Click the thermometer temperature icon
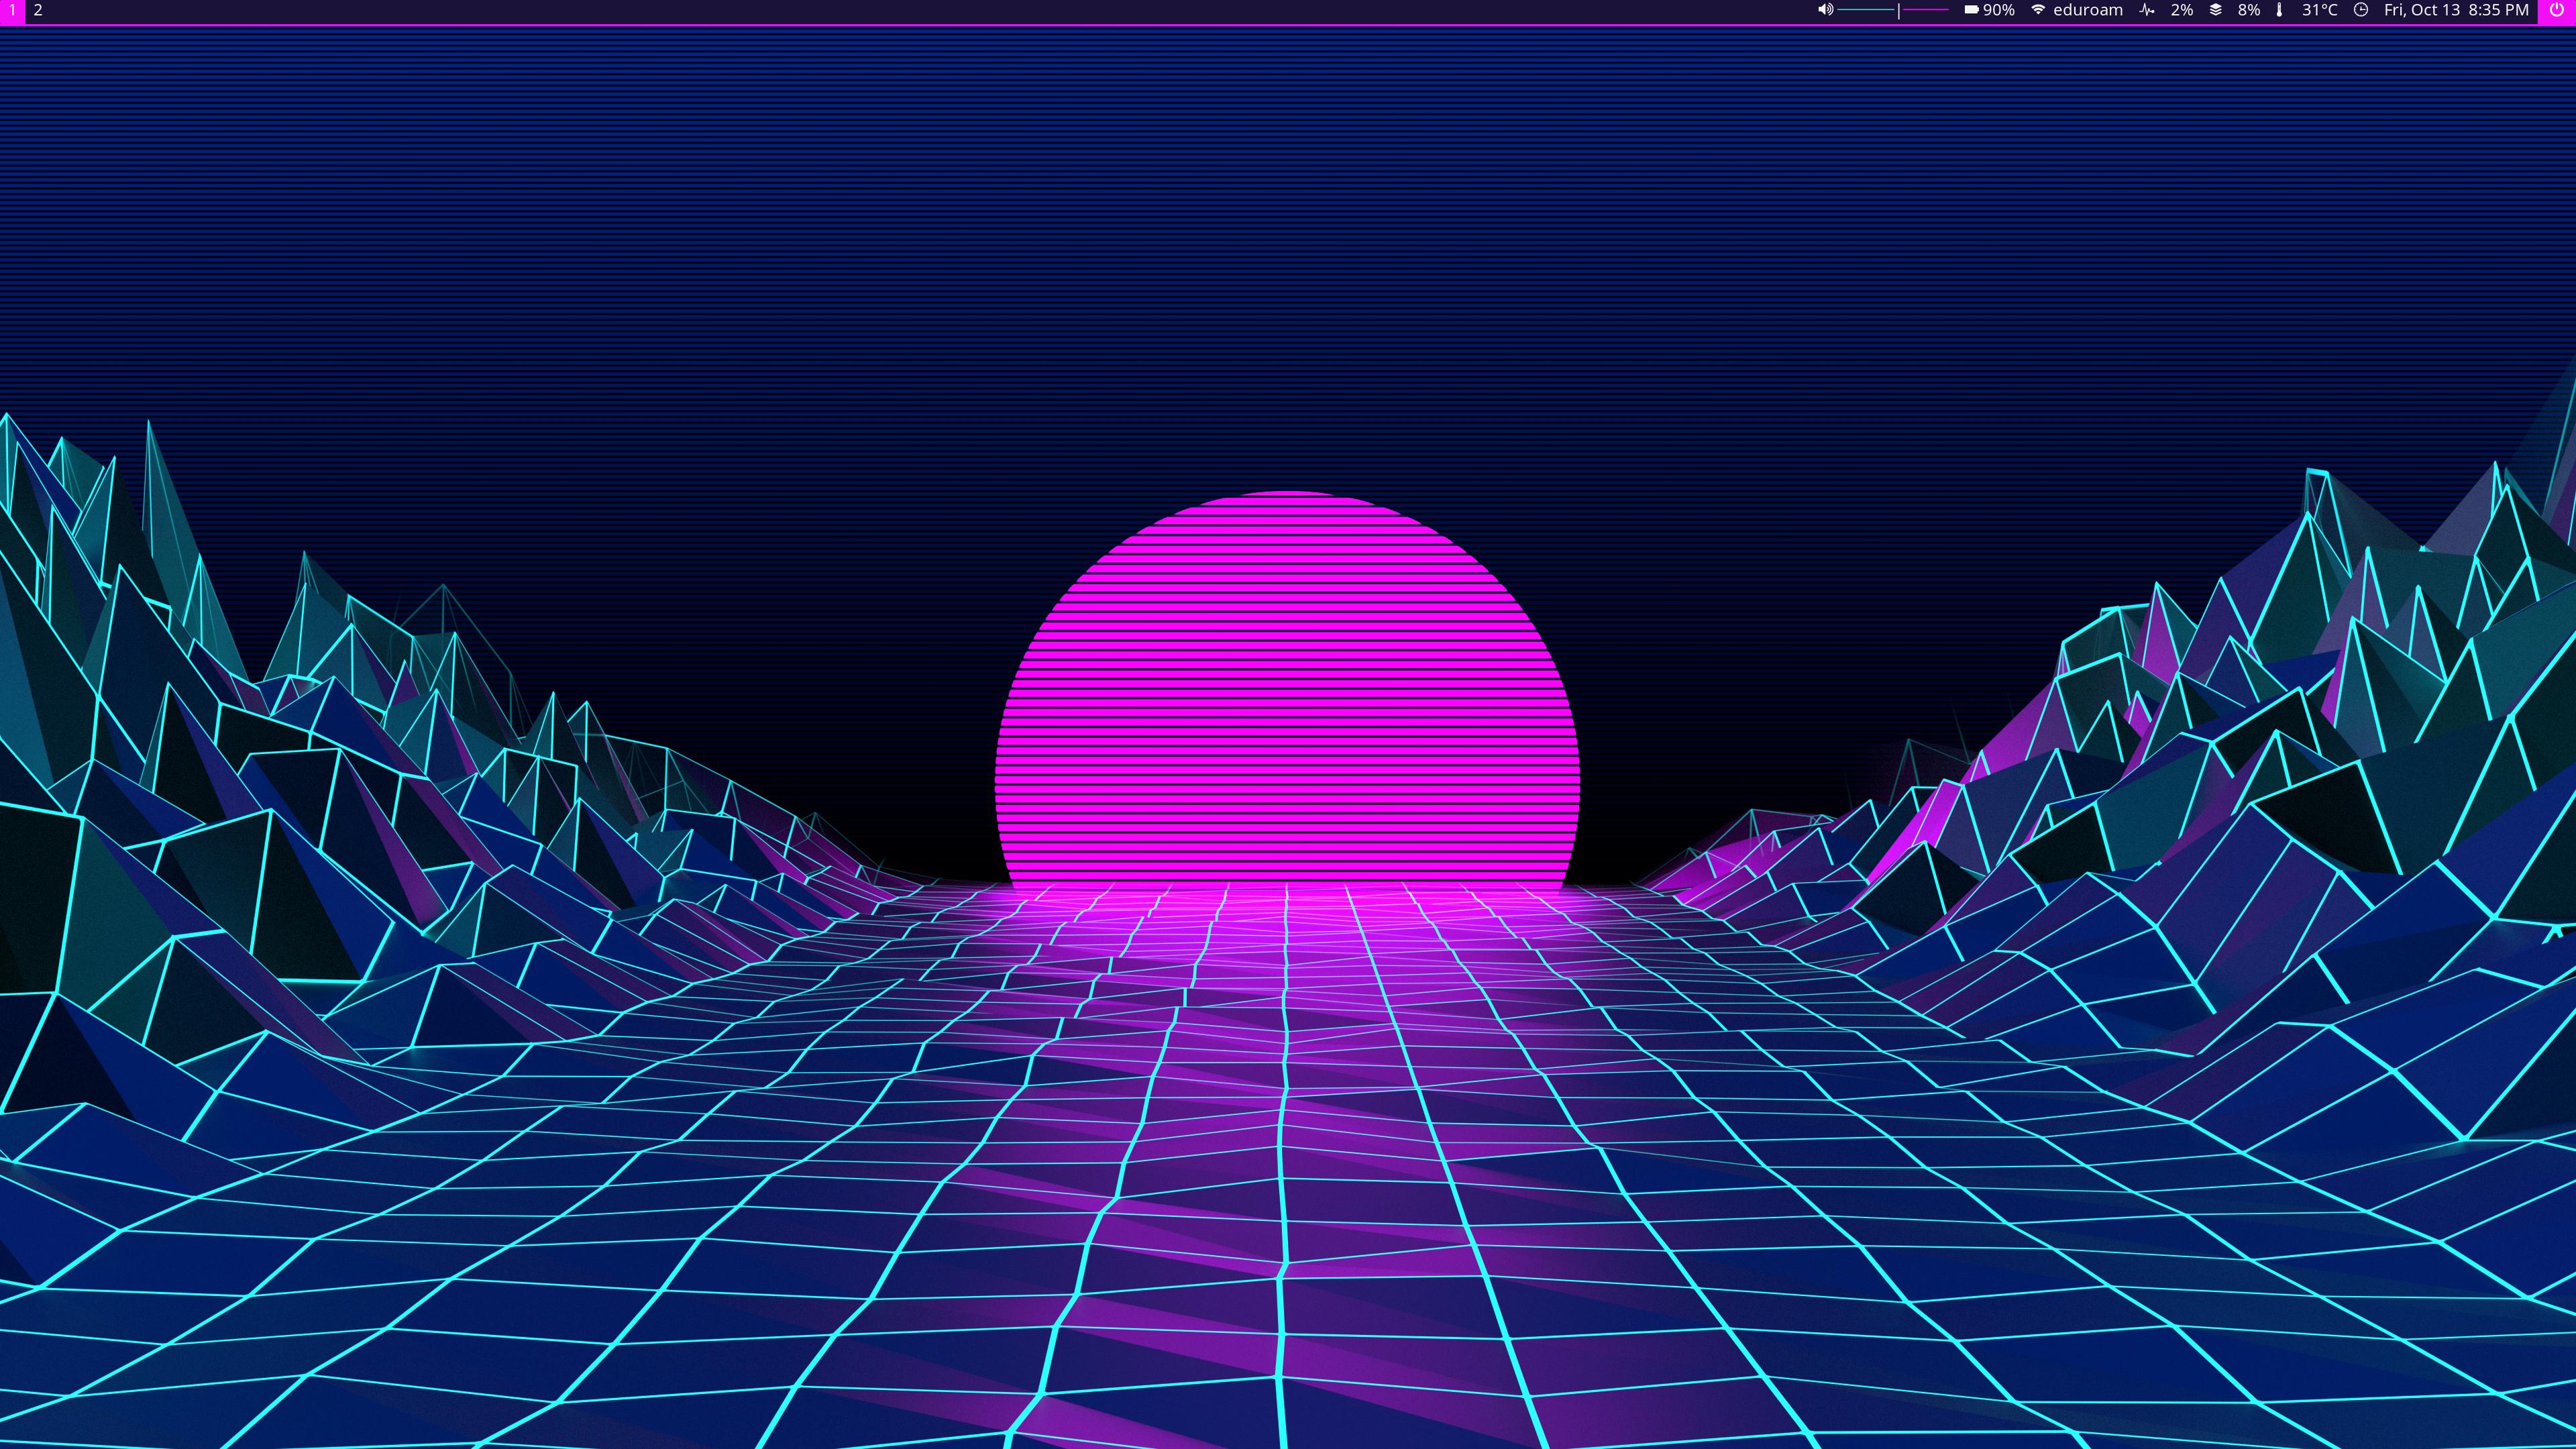The width and height of the screenshot is (2576, 1449). pyautogui.click(x=2279, y=10)
